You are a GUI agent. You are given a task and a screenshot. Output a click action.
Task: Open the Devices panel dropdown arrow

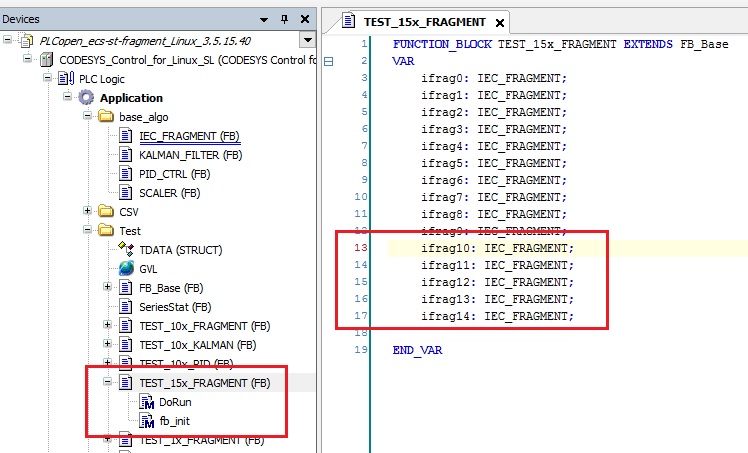(x=264, y=20)
